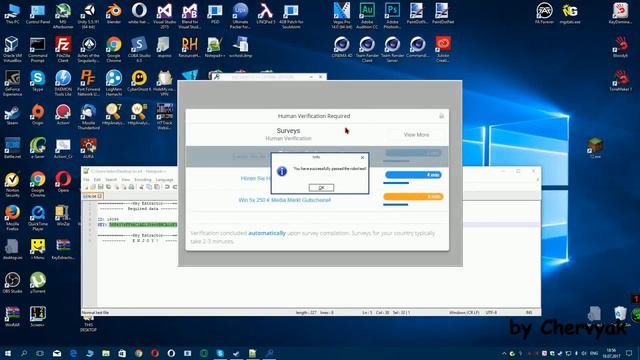The image size is (640, 360).
Task: Click the CINEMA 4D desktop icon
Action: pos(342,47)
